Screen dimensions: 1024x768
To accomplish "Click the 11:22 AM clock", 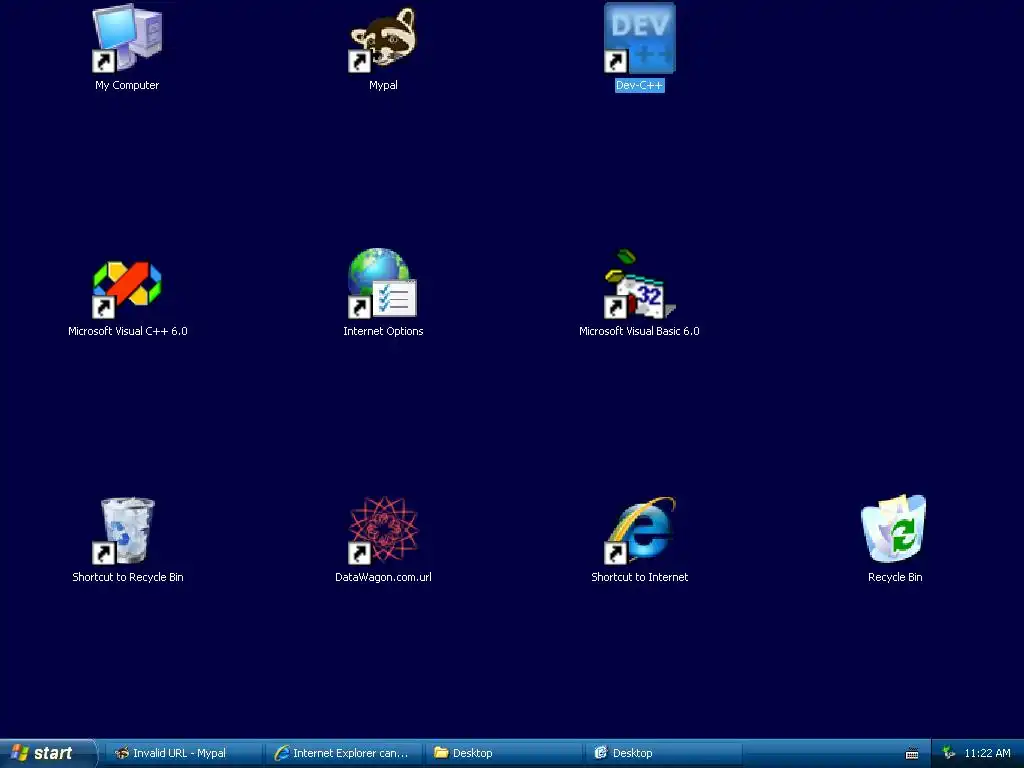I will [x=987, y=753].
